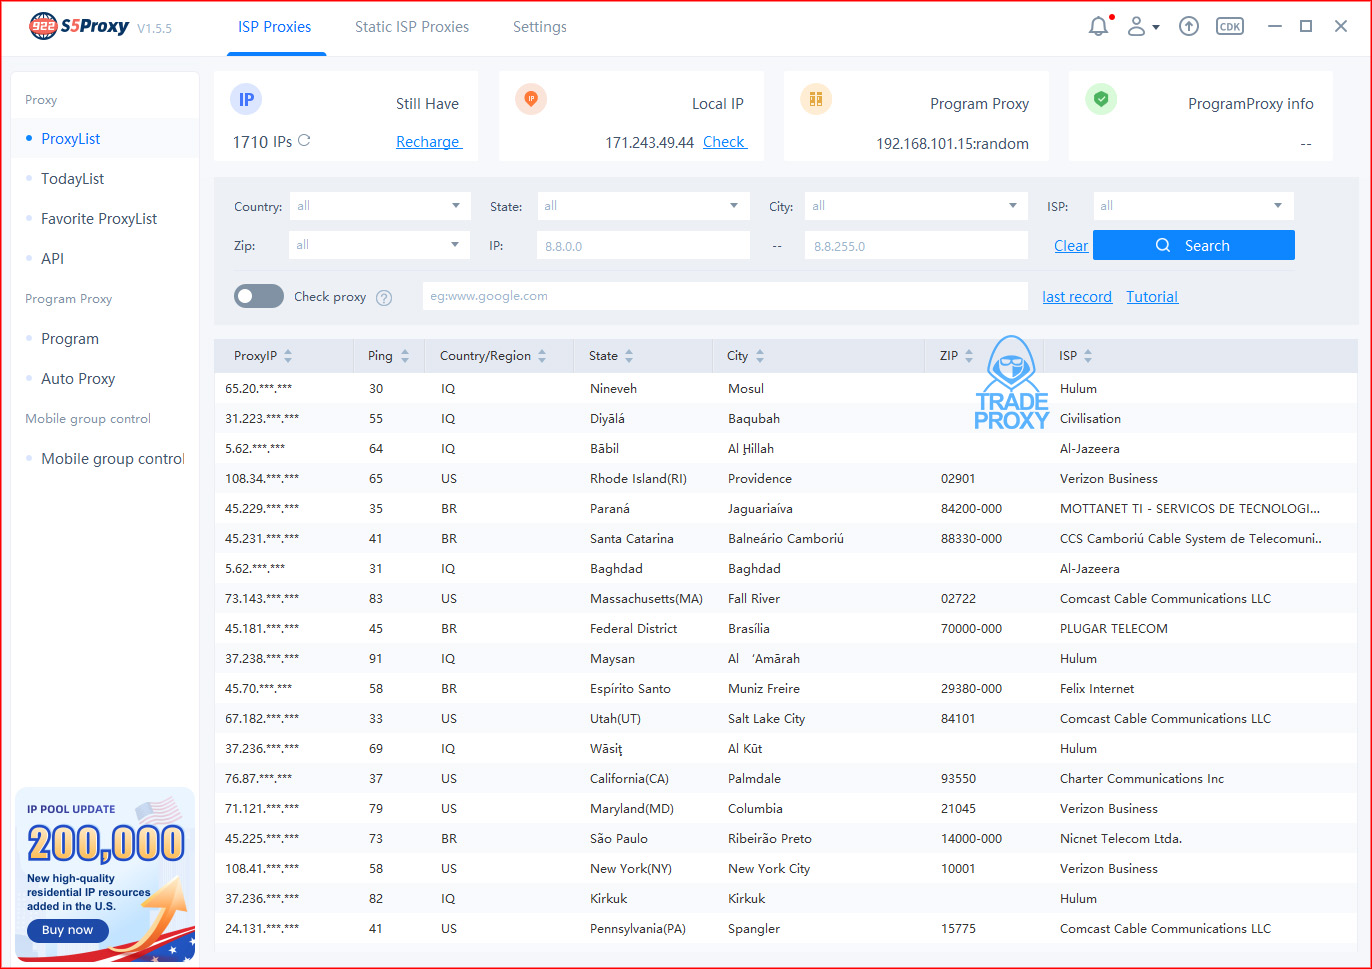Click the blue IP badge icon

[x=246, y=99]
